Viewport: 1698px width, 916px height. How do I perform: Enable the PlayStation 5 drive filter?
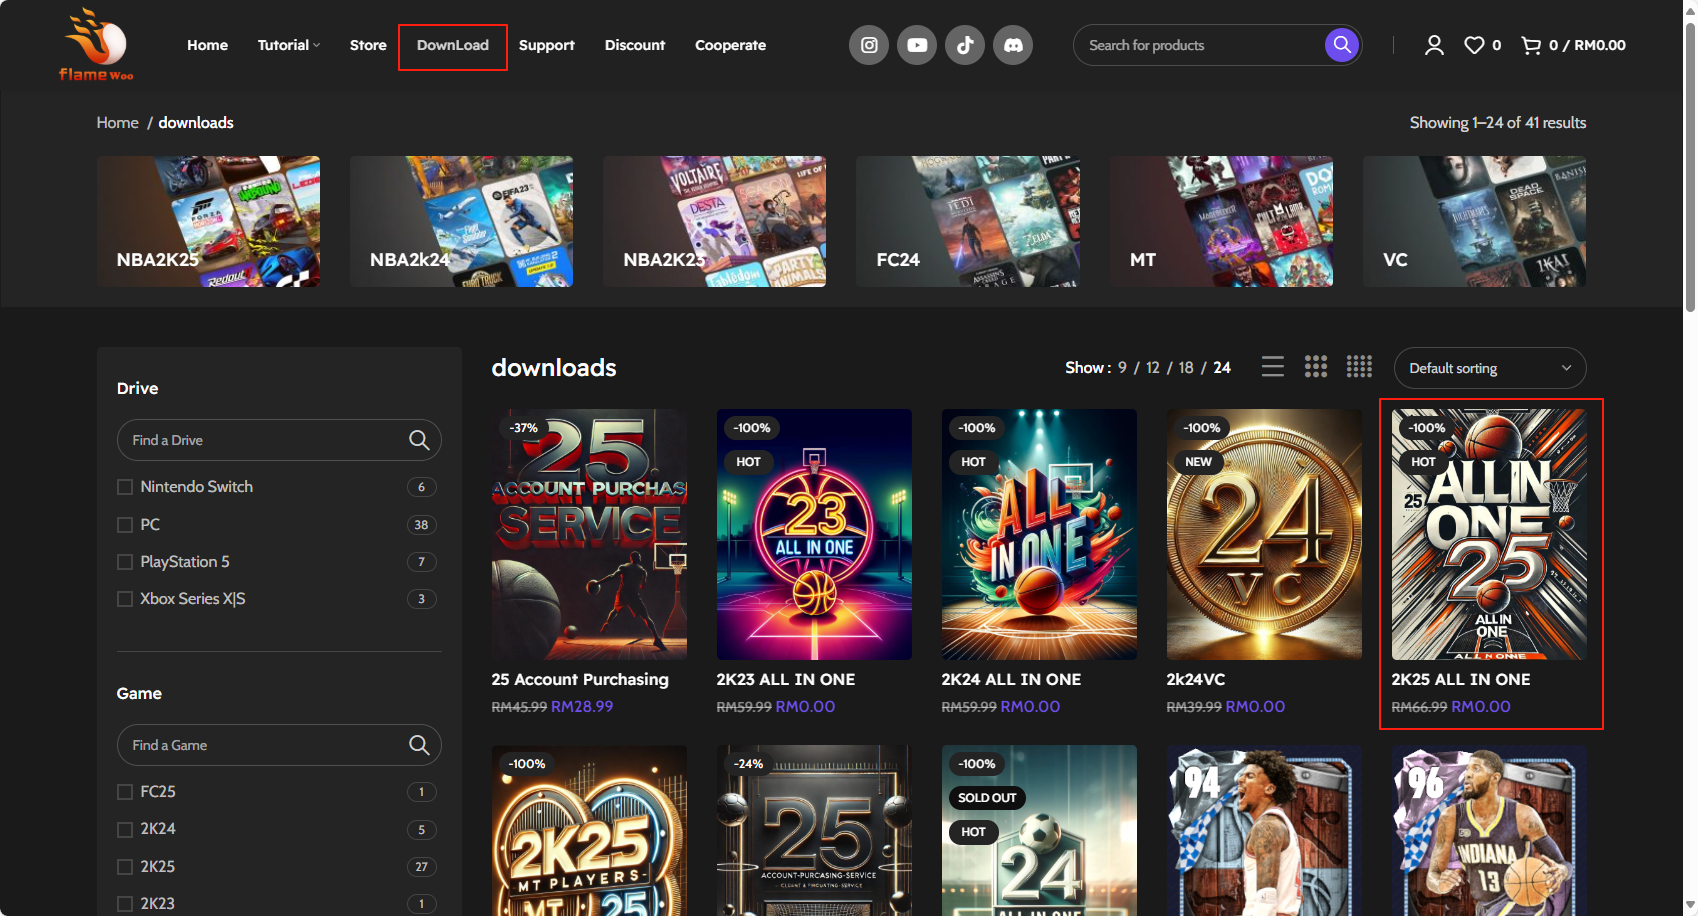[125, 562]
